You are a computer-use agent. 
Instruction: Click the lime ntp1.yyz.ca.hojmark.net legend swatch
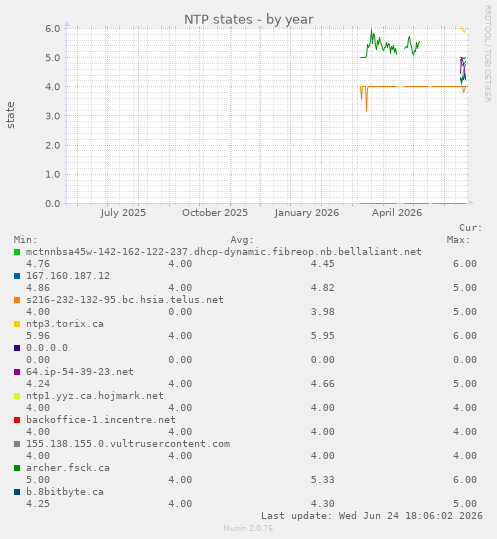[17, 396]
